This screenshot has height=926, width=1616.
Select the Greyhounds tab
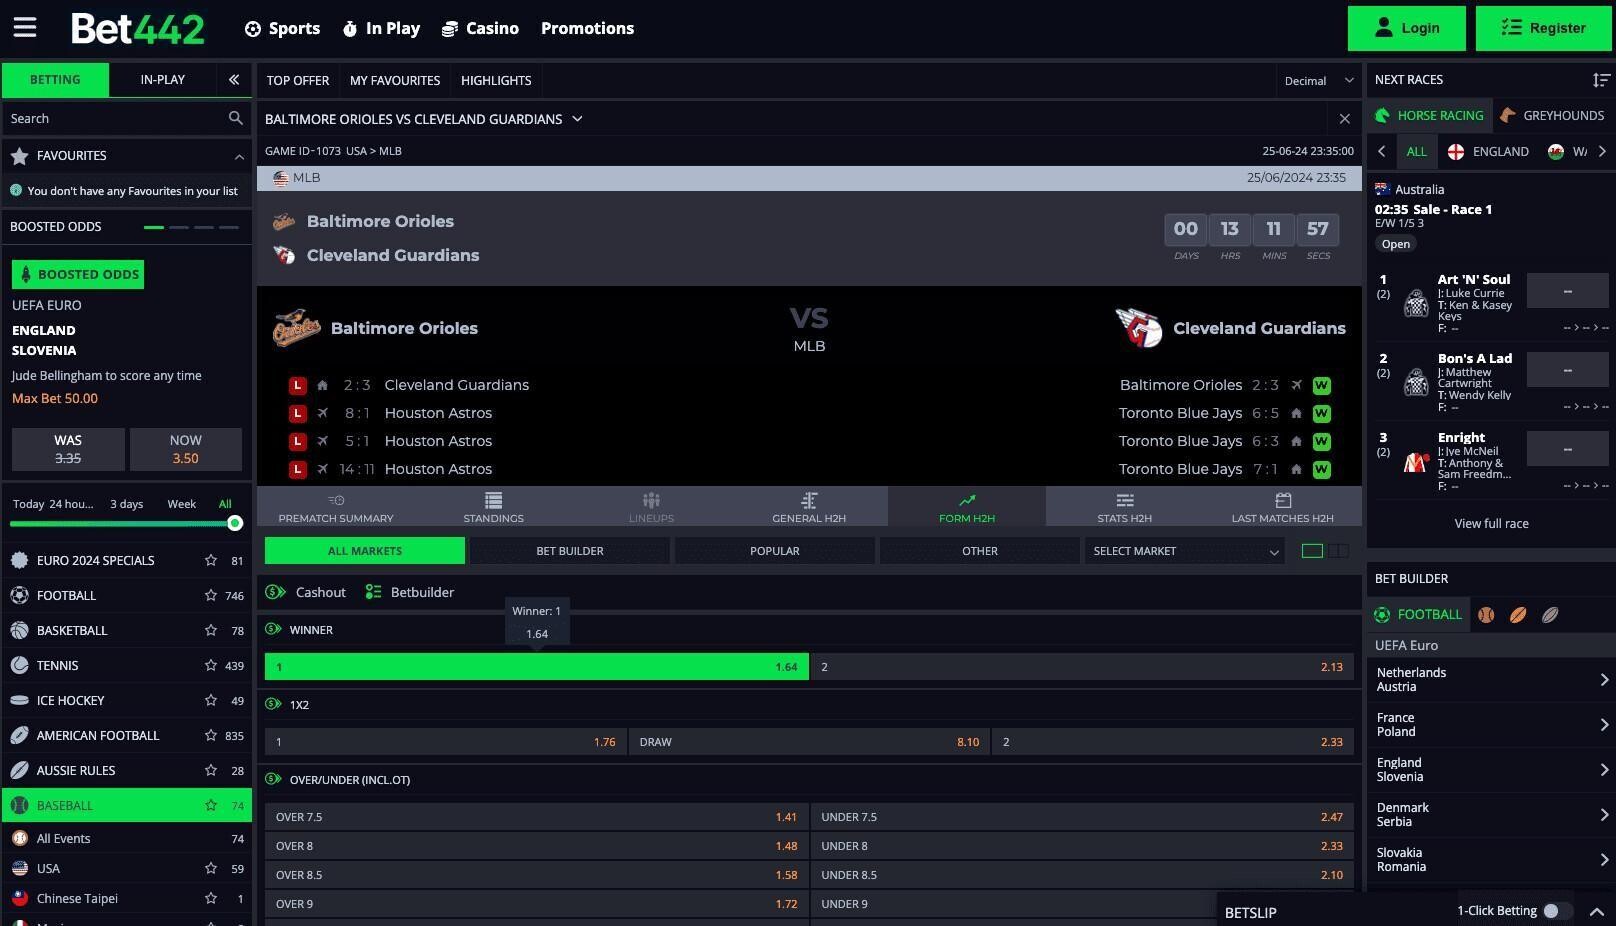(1552, 115)
